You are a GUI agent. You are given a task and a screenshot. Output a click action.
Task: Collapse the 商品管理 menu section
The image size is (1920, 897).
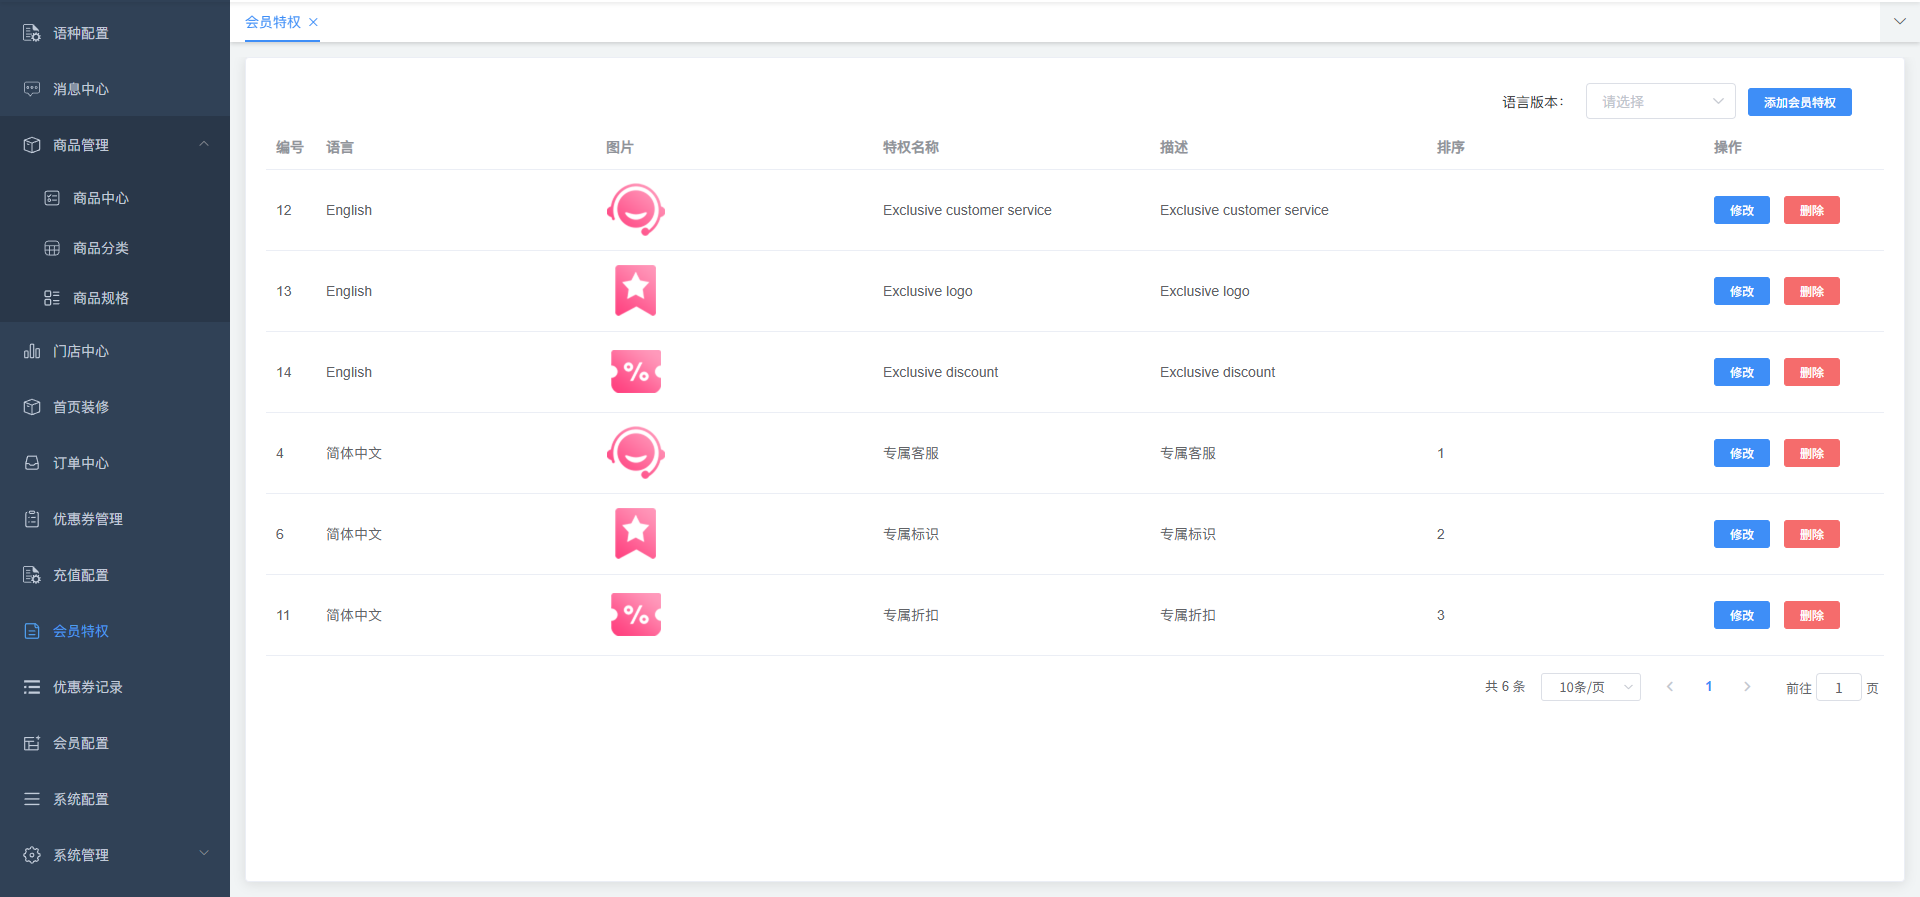tap(204, 145)
